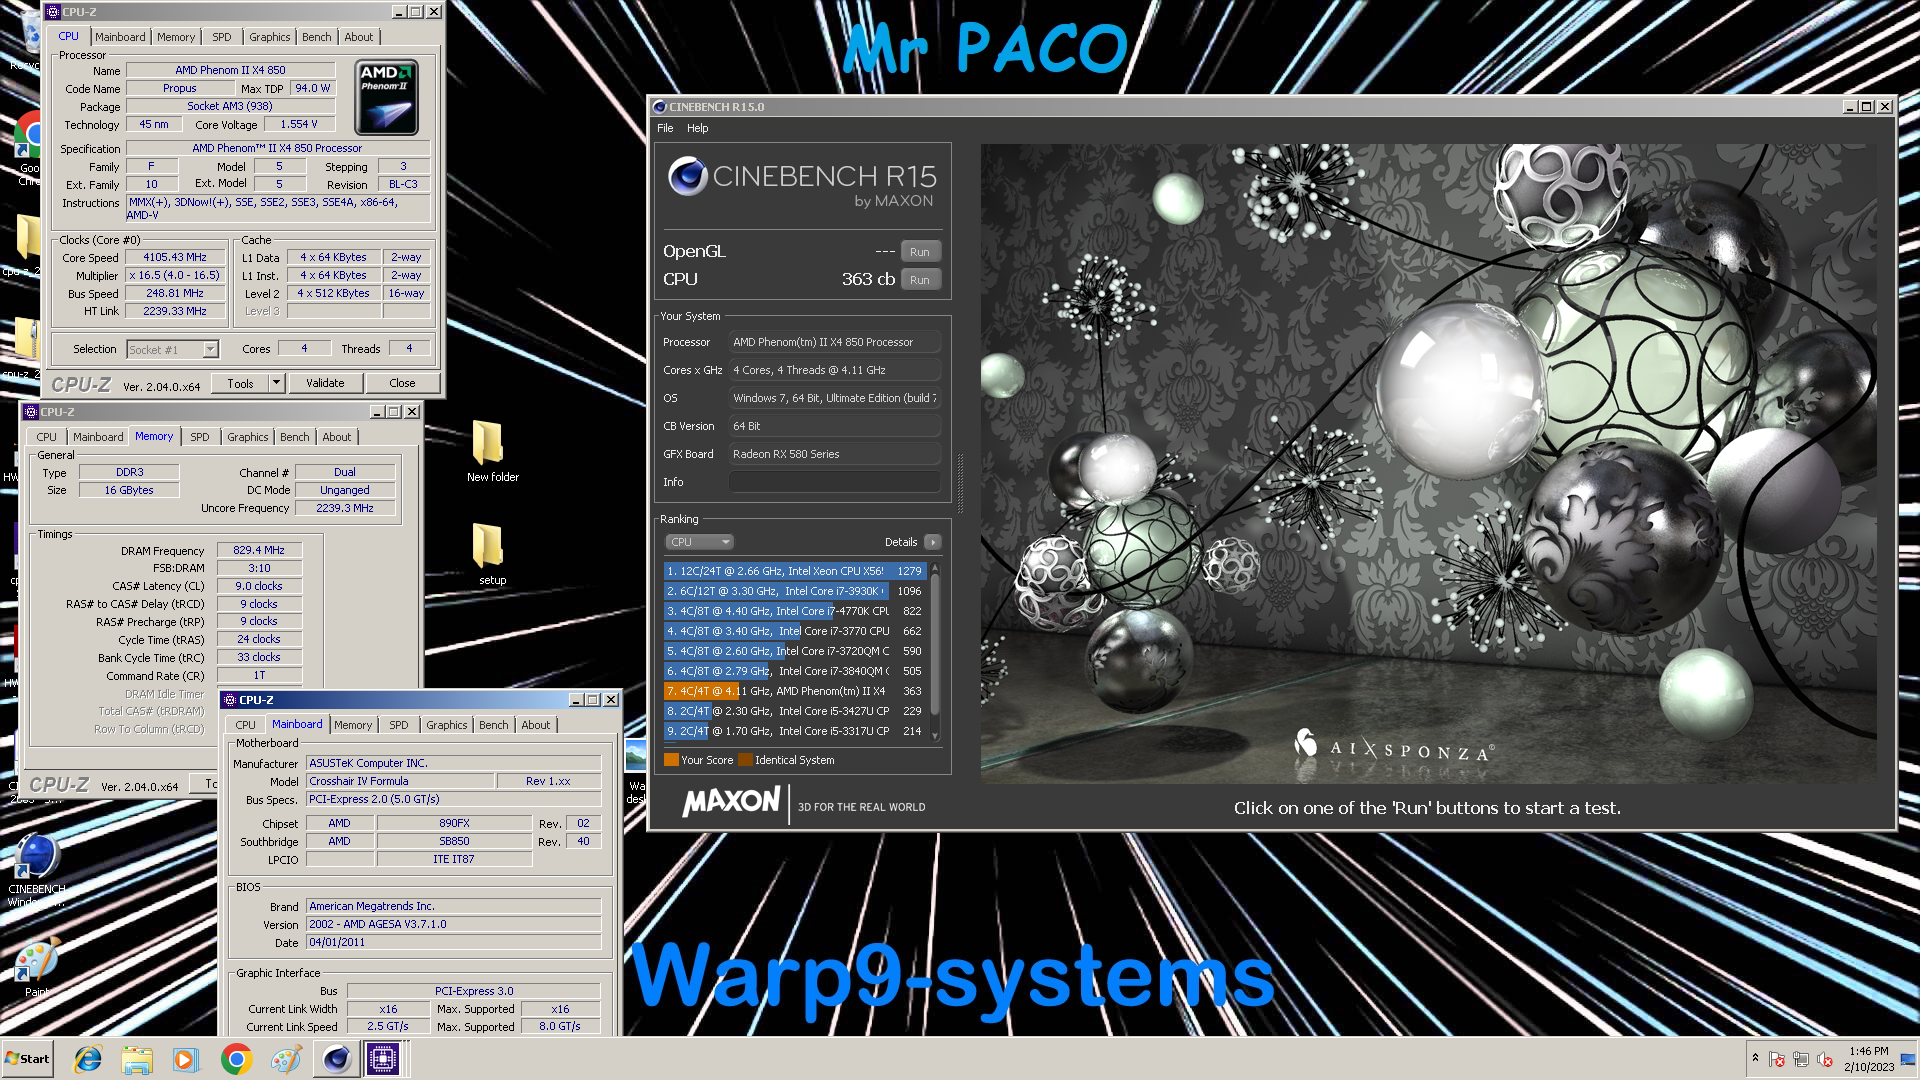The image size is (1920, 1080).
Task: Open SPD tab in the memory CPU-Z window
Action: coord(199,437)
